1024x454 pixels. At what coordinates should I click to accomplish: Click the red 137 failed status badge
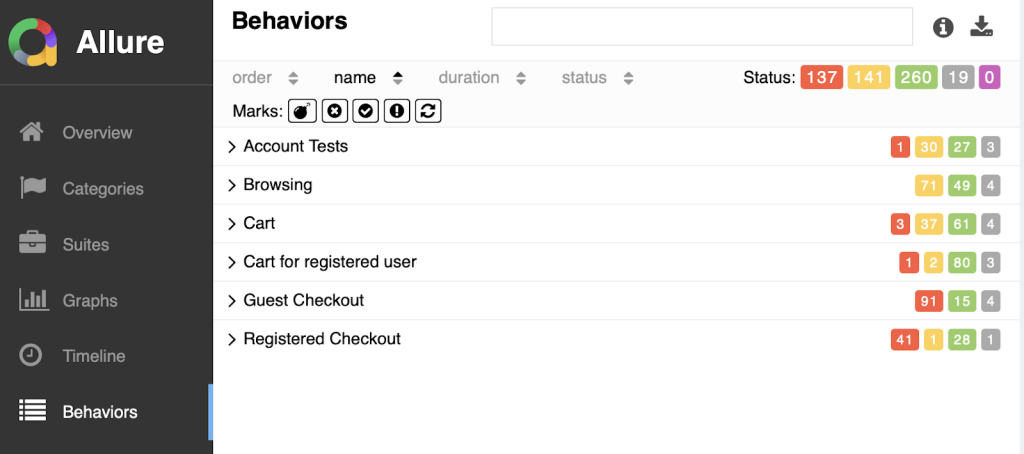pyautogui.click(x=821, y=78)
